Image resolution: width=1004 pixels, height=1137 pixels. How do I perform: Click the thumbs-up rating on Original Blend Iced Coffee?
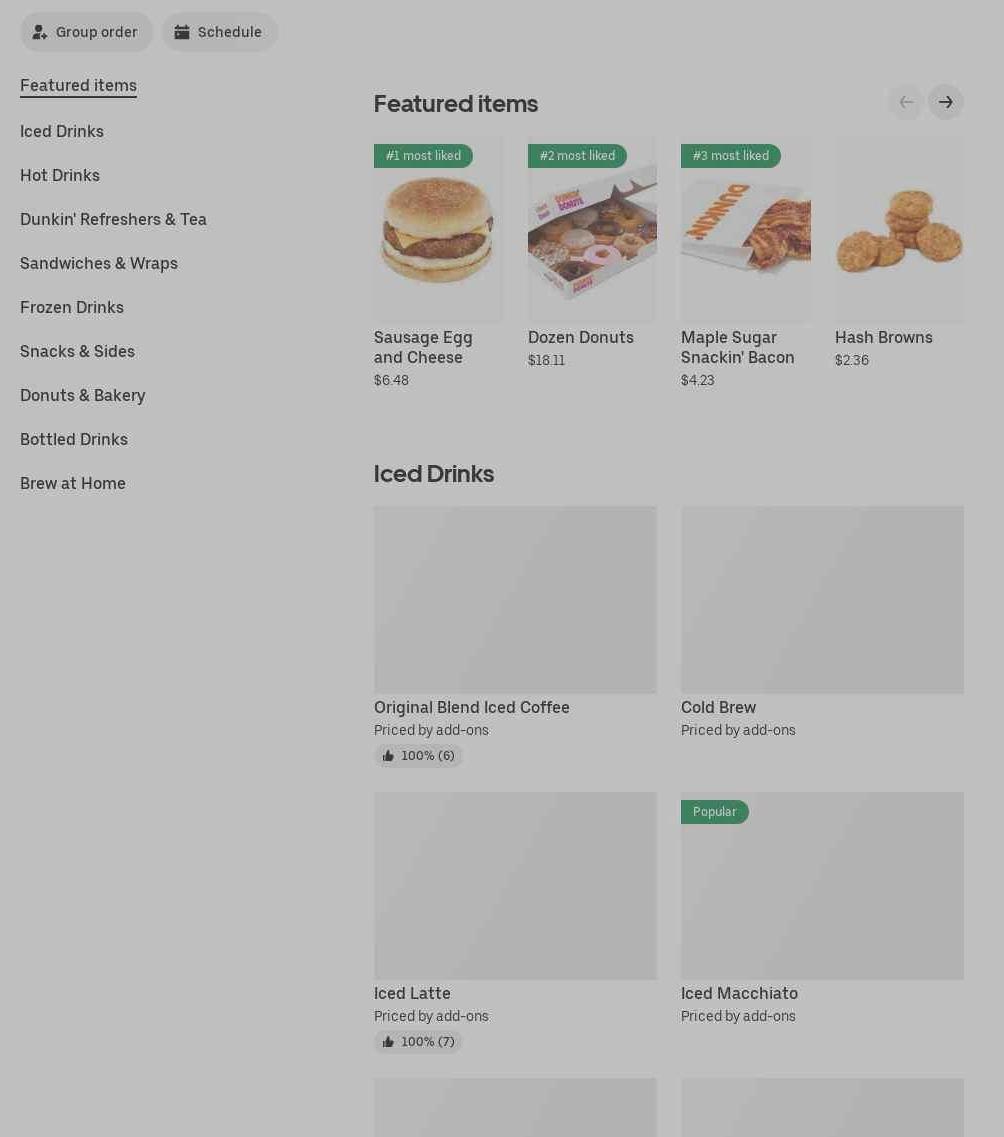(418, 756)
